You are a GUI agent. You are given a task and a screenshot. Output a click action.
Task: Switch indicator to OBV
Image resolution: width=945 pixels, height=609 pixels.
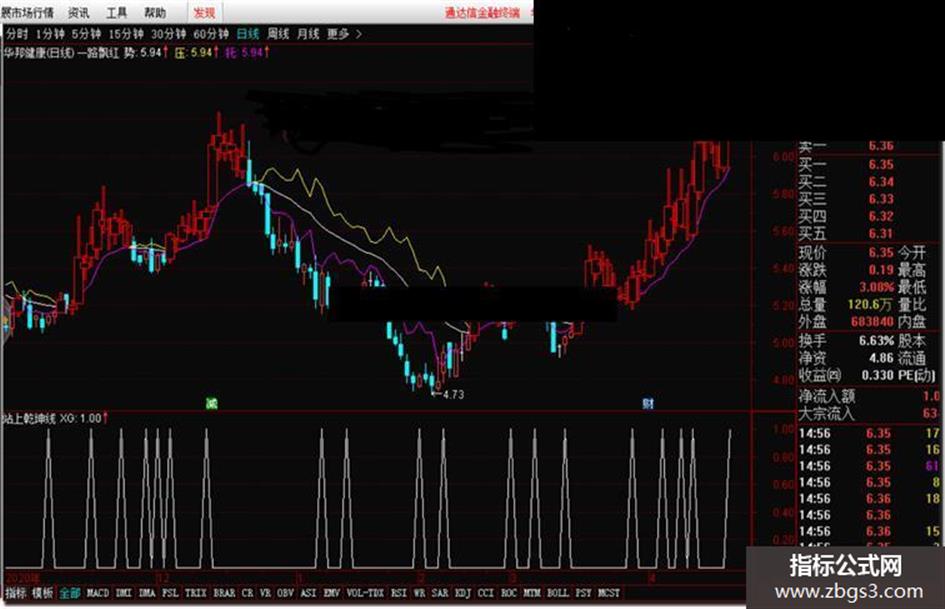click(285, 593)
